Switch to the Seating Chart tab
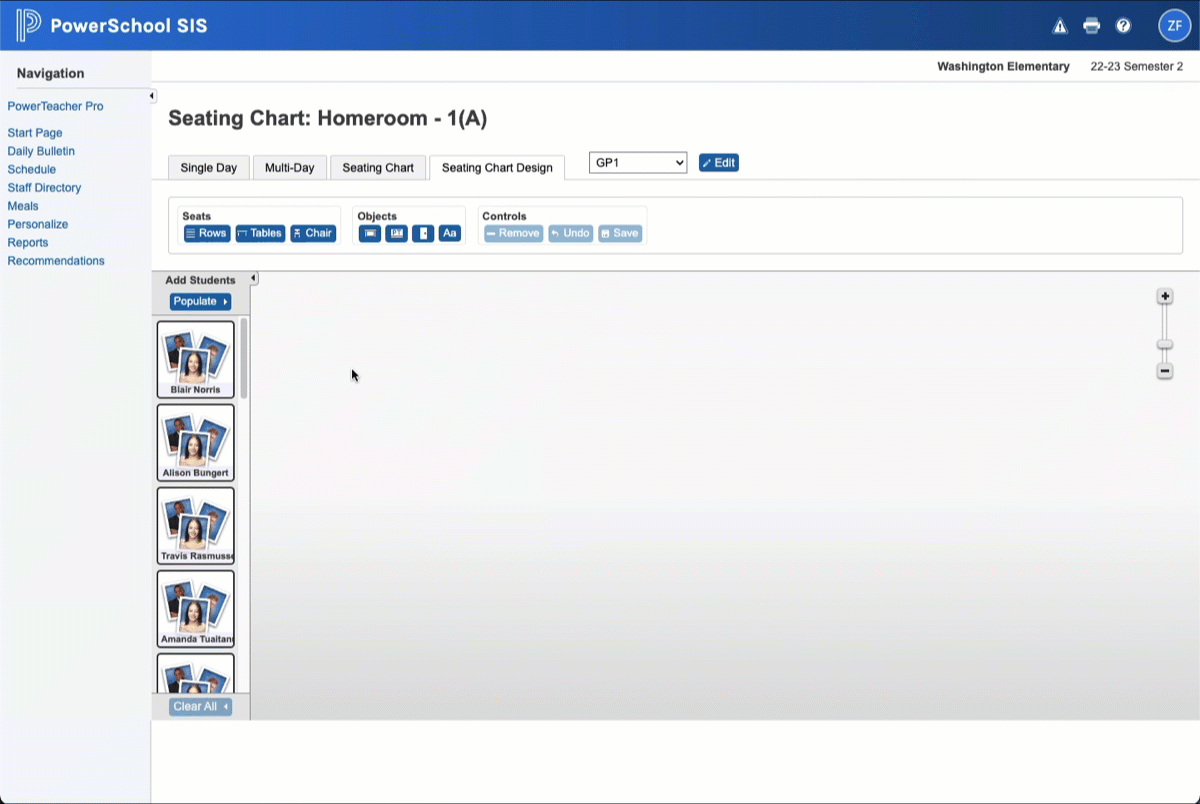The width and height of the screenshot is (1200, 804). click(378, 167)
